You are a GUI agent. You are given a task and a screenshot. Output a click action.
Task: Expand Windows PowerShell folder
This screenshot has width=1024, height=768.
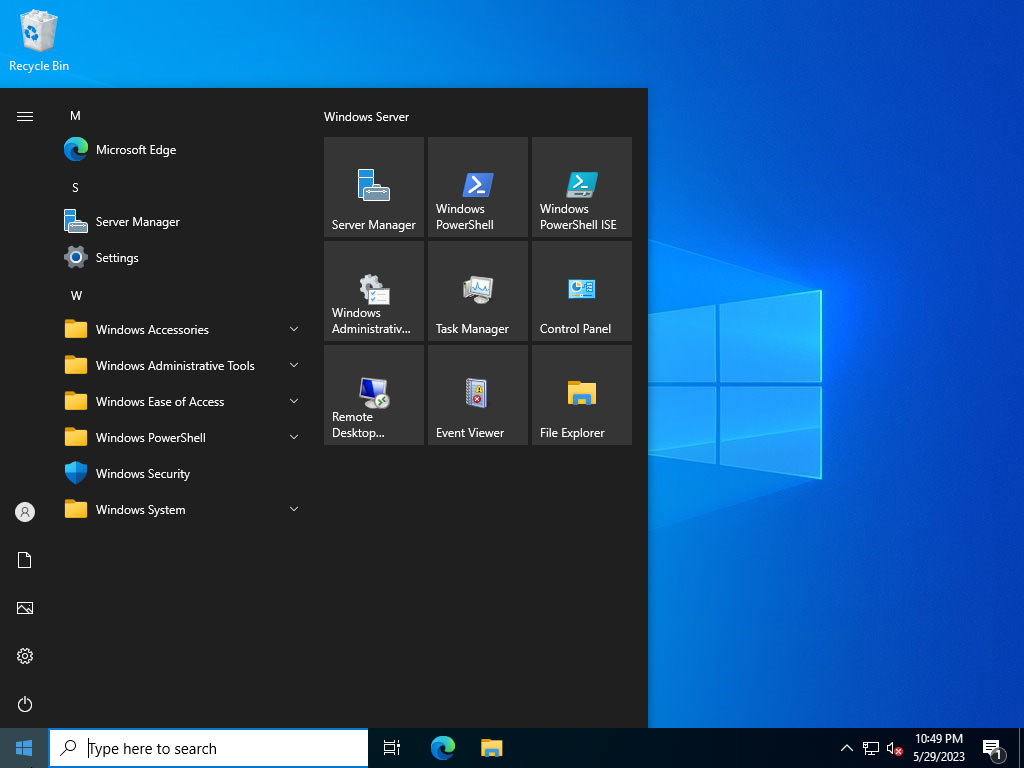[x=183, y=437]
